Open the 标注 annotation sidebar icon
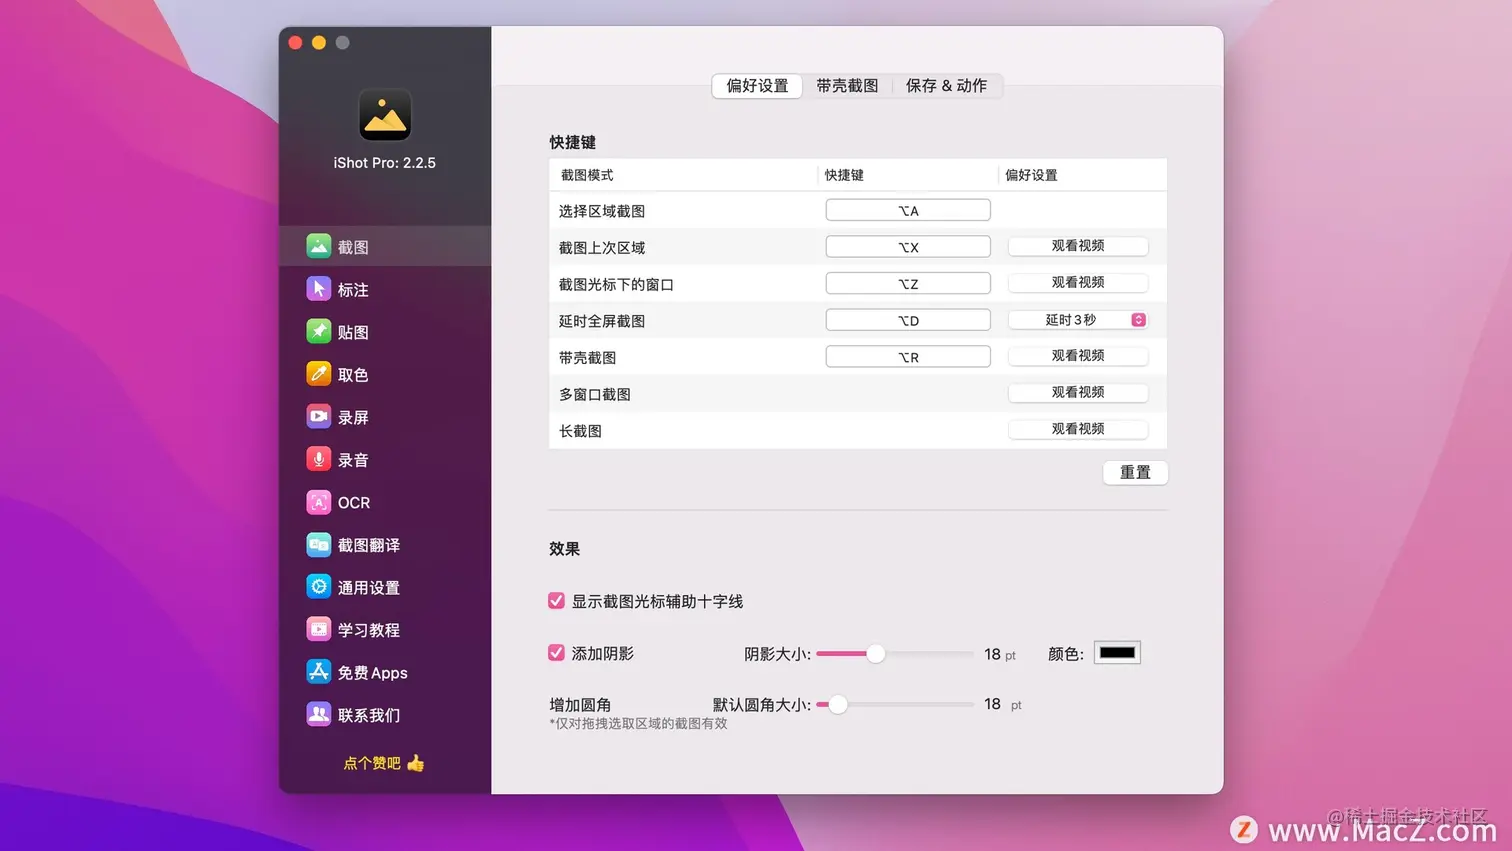Image resolution: width=1512 pixels, height=851 pixels. pyautogui.click(x=318, y=289)
